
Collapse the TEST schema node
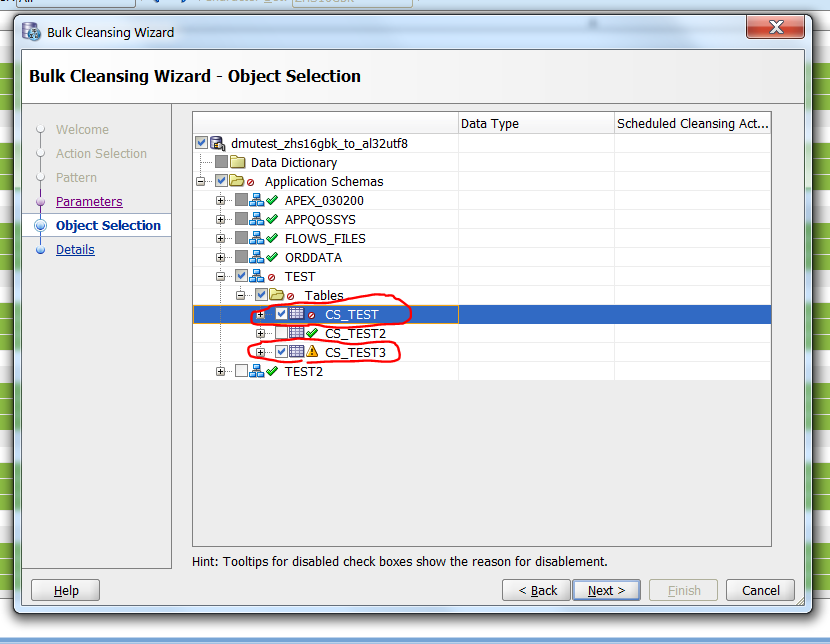(221, 277)
